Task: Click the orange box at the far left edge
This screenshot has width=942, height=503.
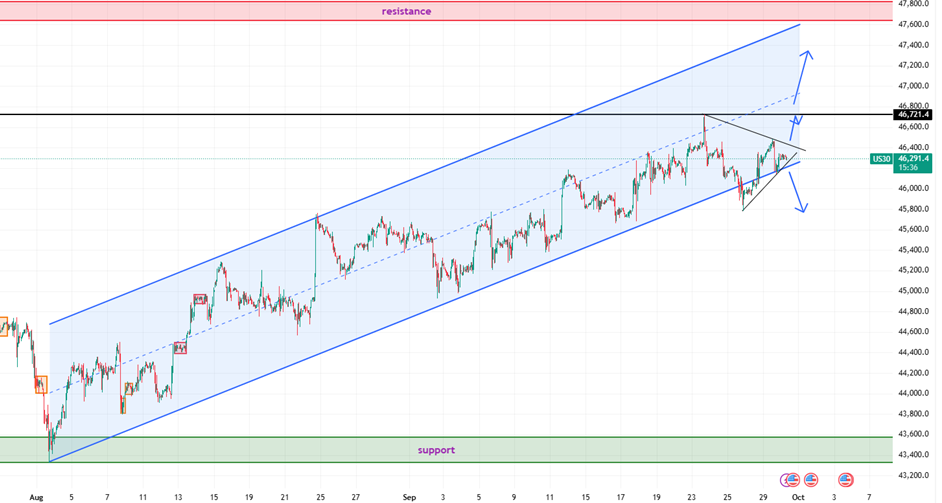Action: 2,325
